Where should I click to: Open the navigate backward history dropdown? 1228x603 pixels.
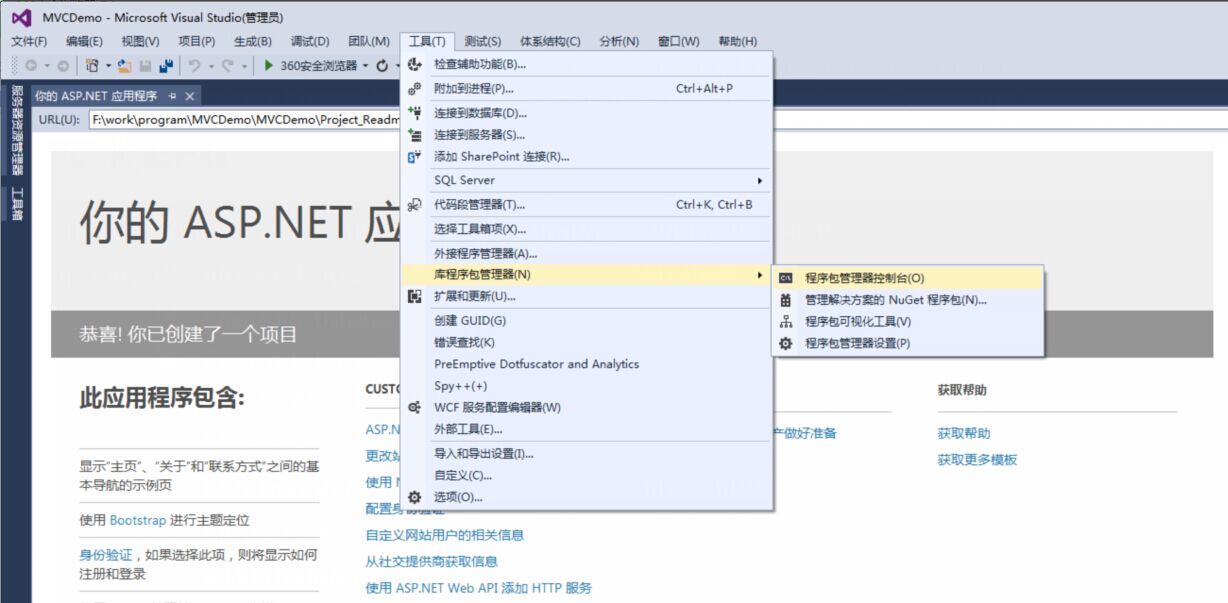click(x=47, y=66)
